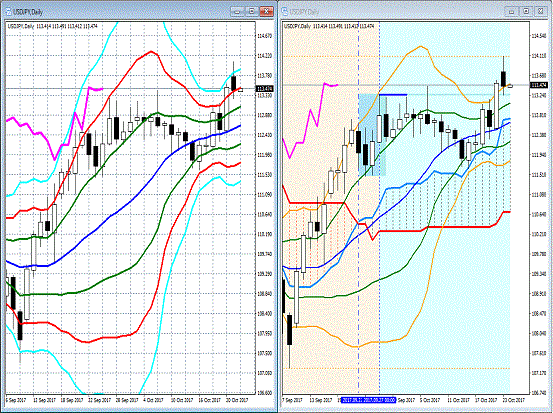Image resolution: width=553 pixels, height=413 pixels.
Task: Minimize the left USDJPY,Daily chart window
Action: coord(237,11)
